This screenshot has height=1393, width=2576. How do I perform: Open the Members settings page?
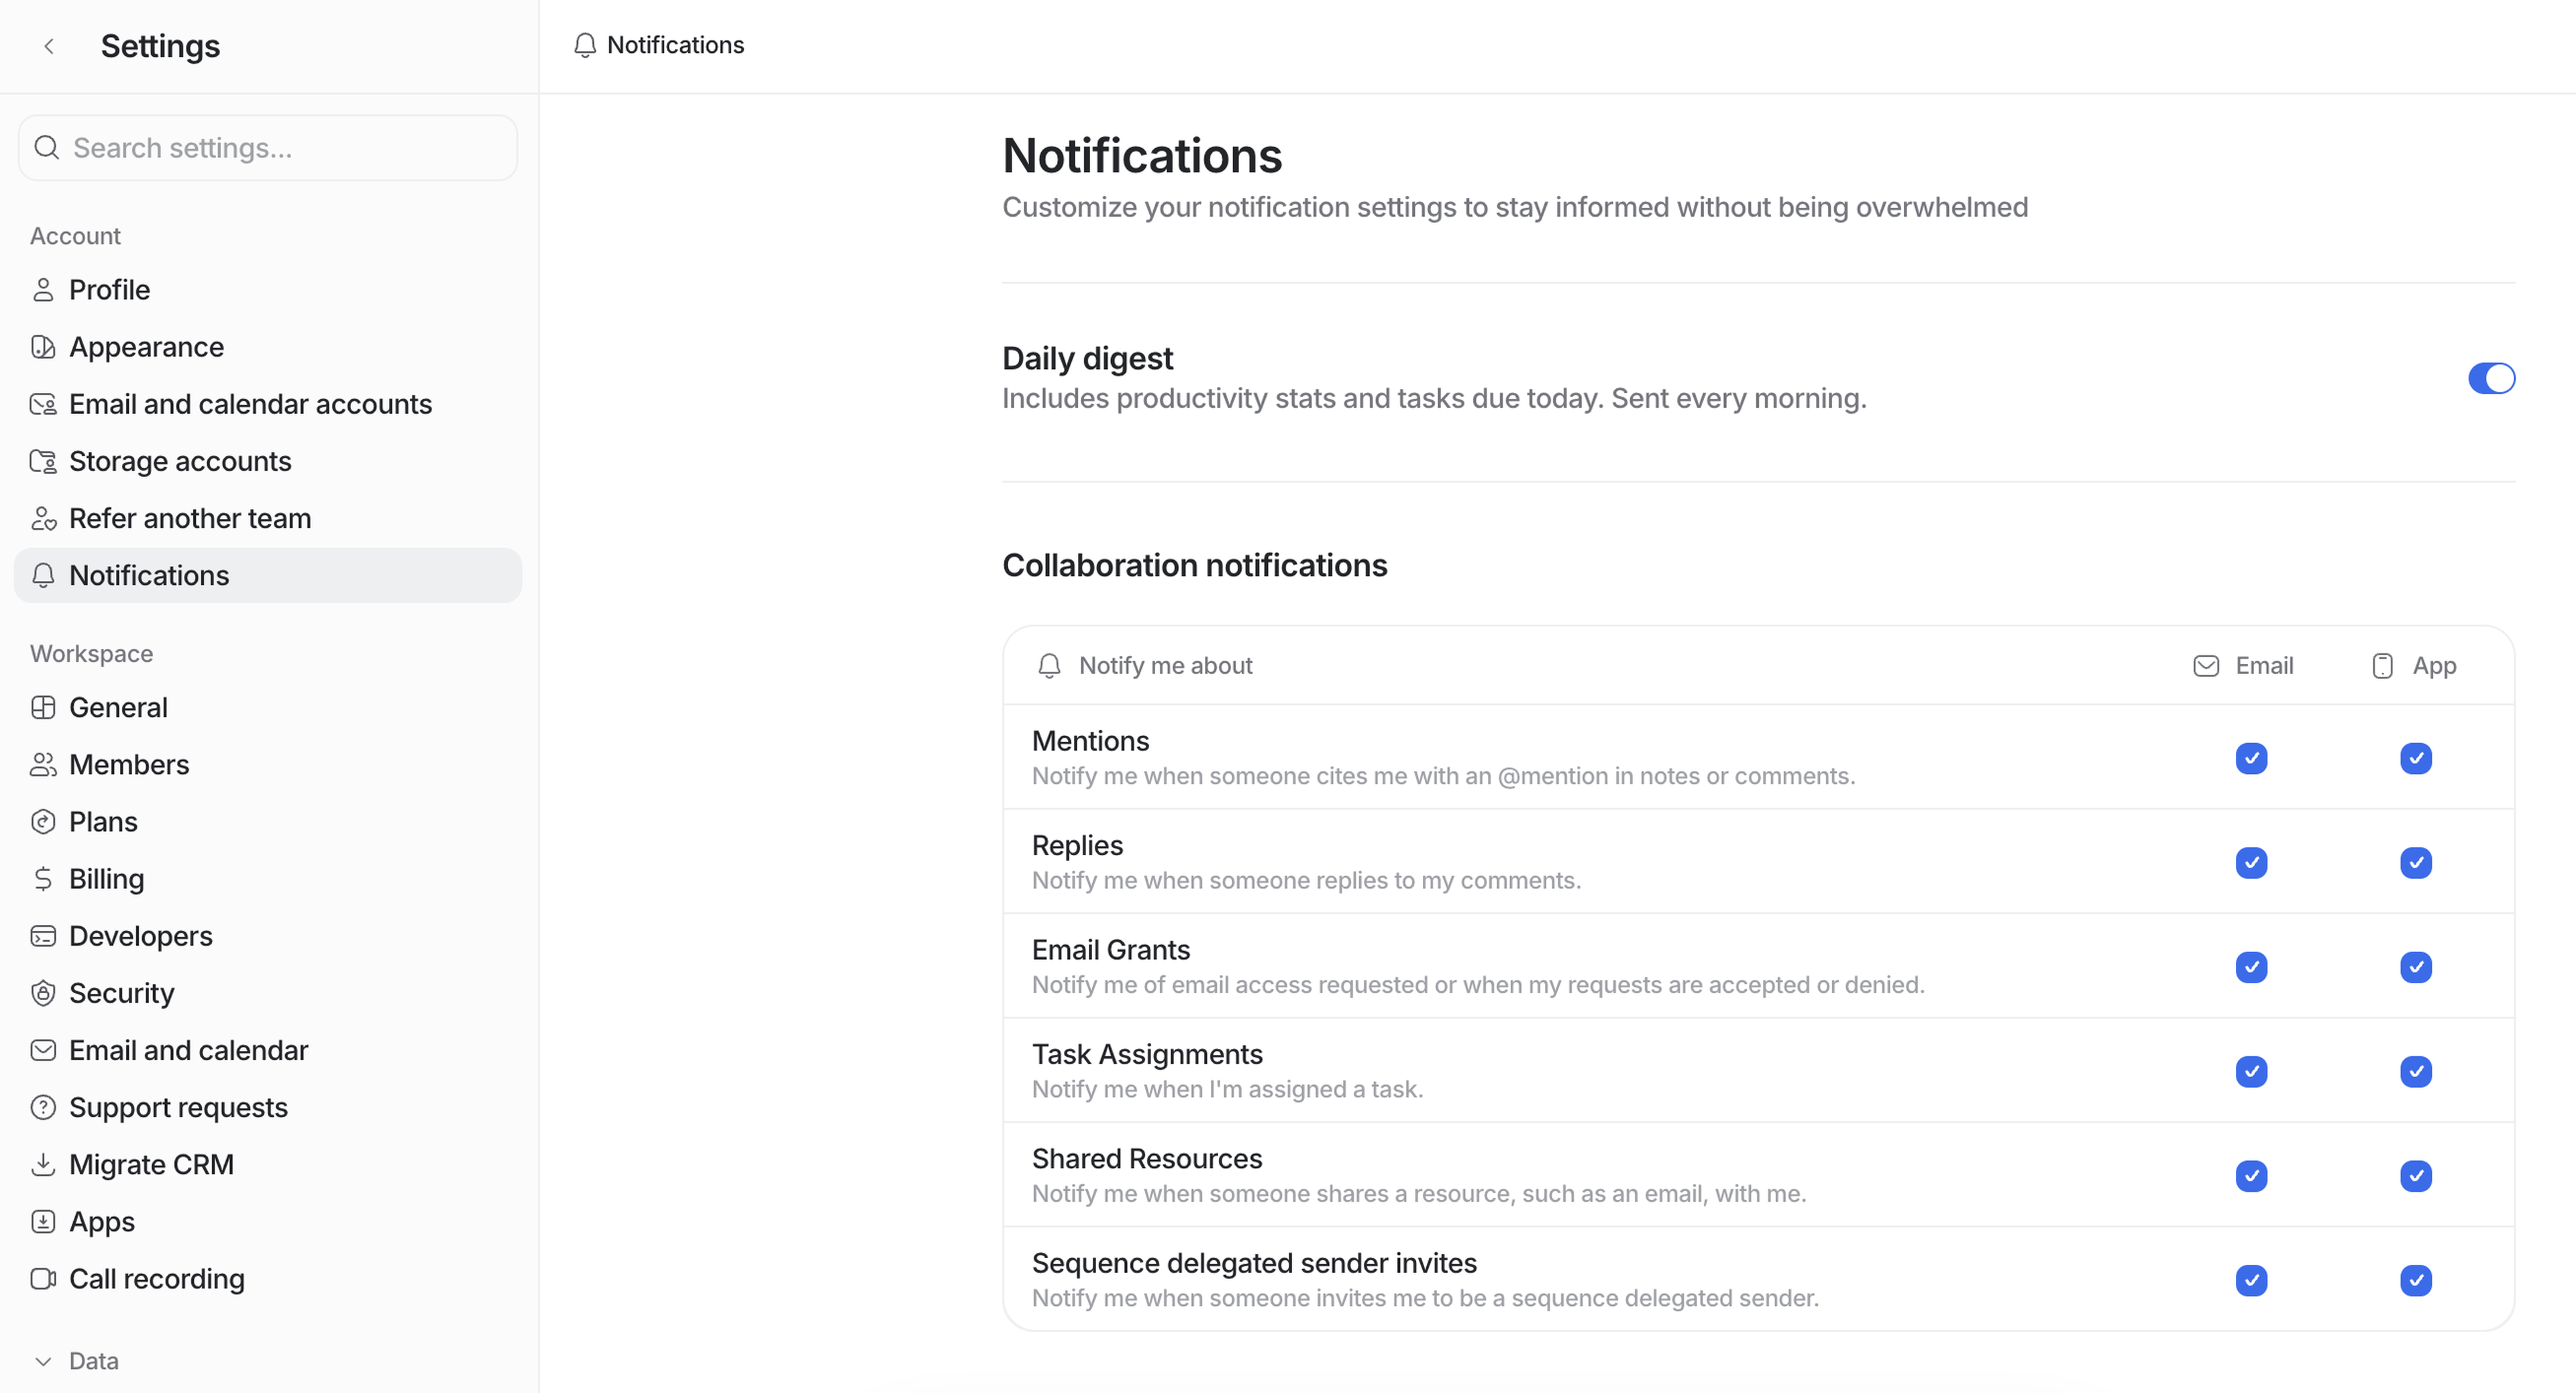(129, 765)
